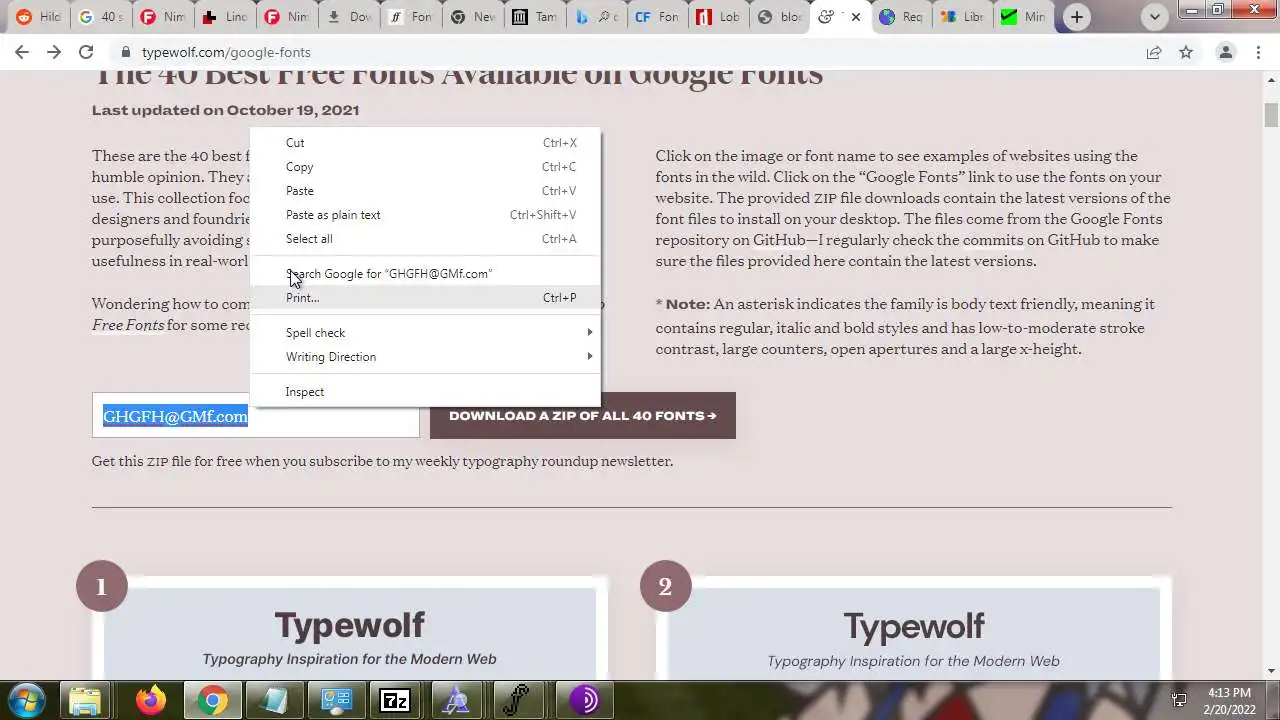This screenshot has height=720, width=1280.
Task: Switch to the 'Hild' Reddit tab
Action: pos(37,17)
